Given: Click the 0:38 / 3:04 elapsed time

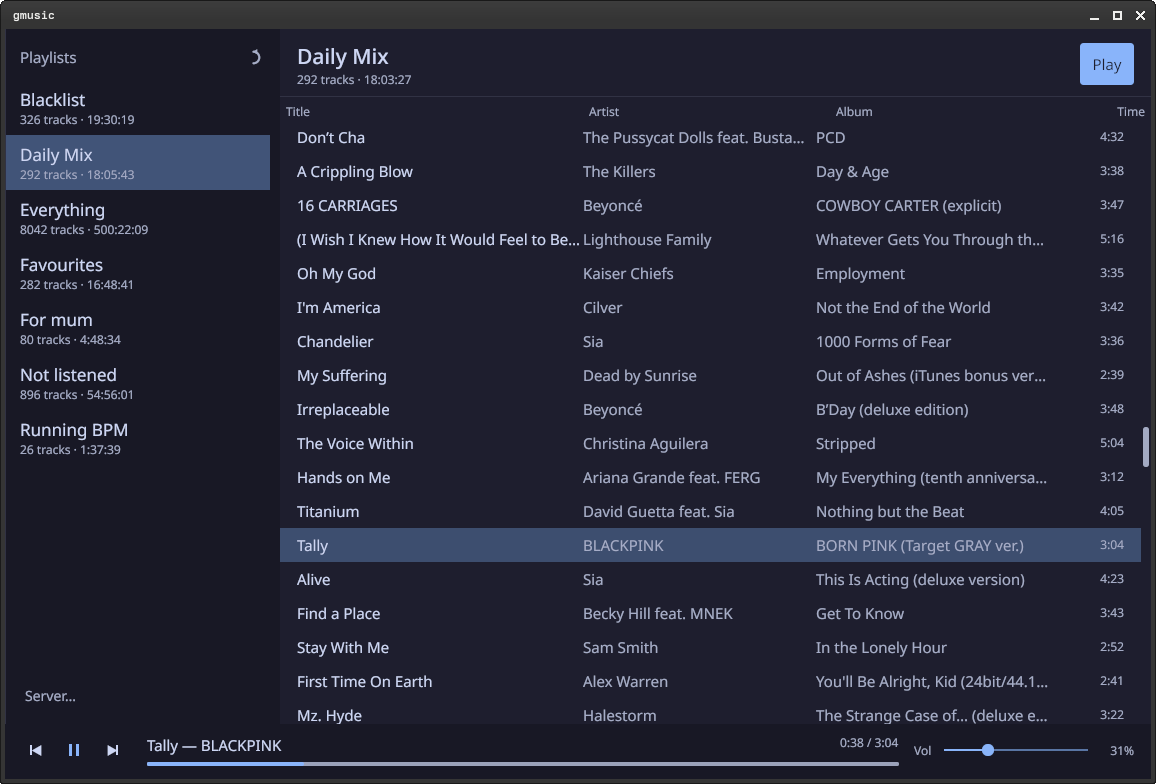Looking at the screenshot, I should click(868, 743).
